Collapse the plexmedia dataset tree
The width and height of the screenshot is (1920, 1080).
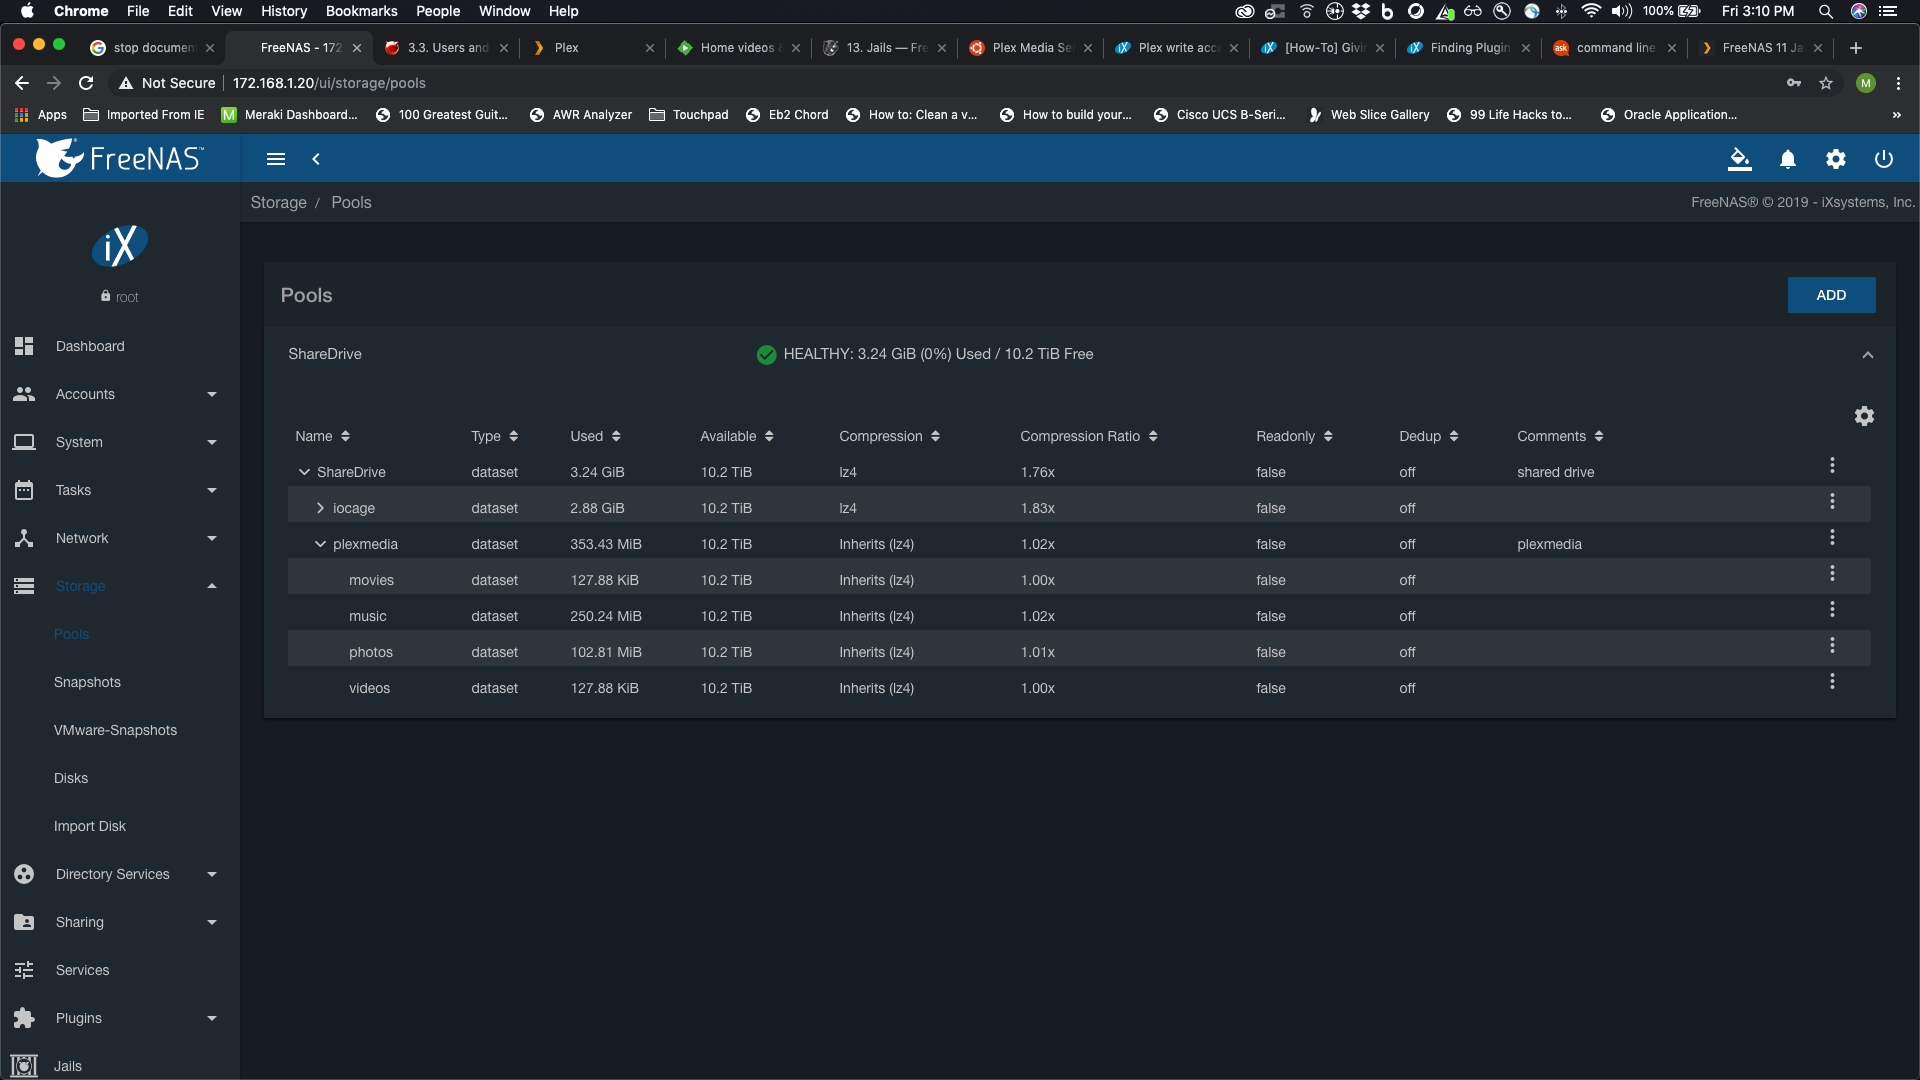point(320,544)
